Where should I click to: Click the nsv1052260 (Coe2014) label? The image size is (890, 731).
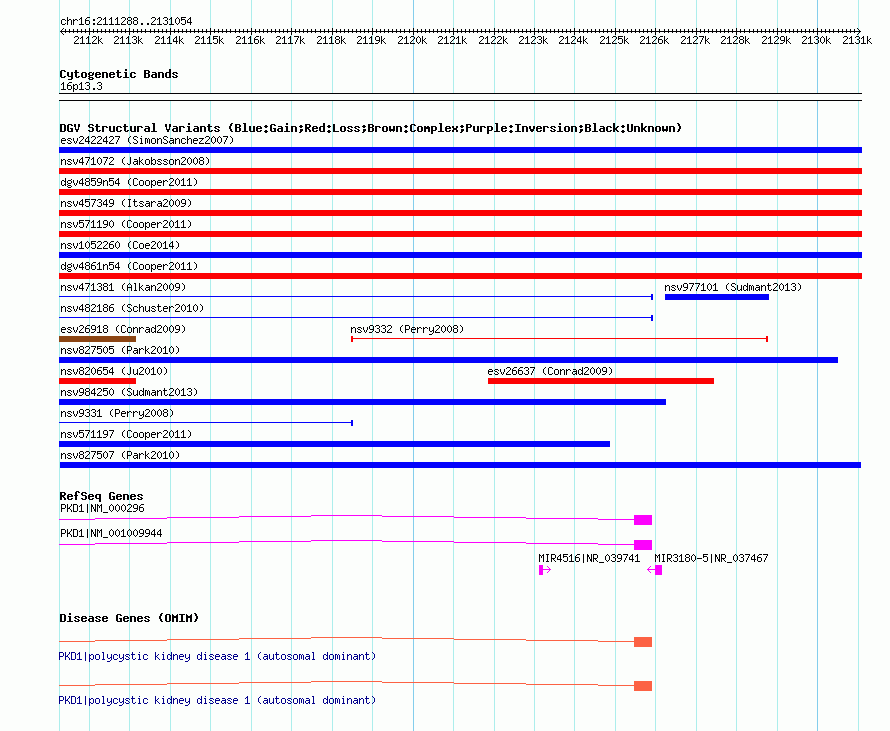point(120,245)
